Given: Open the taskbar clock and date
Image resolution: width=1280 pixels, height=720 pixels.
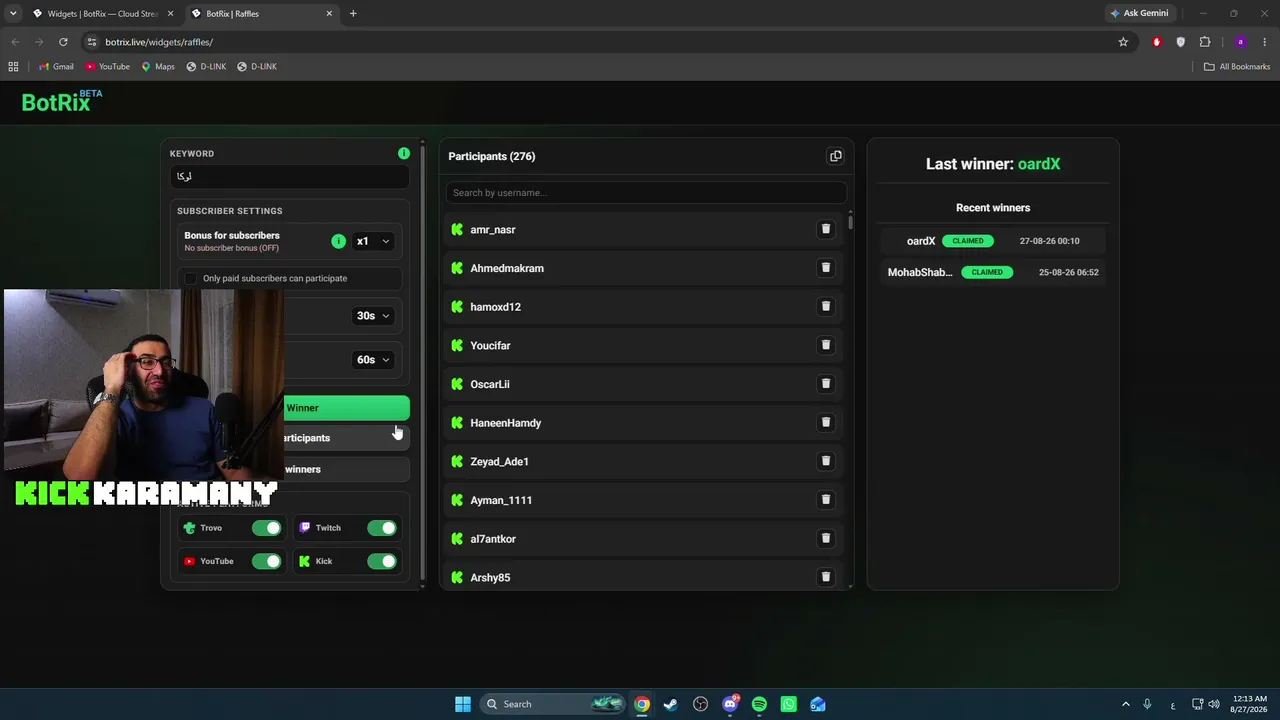Looking at the screenshot, I should click(x=1250, y=704).
